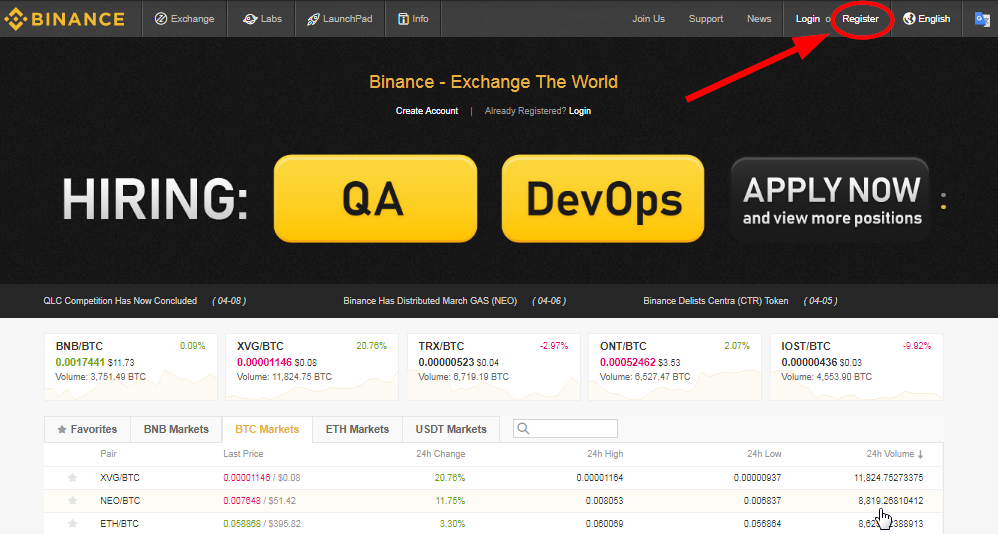Click the magnifier icon in the search box
Screen dimensions: 998x534
[523, 428]
